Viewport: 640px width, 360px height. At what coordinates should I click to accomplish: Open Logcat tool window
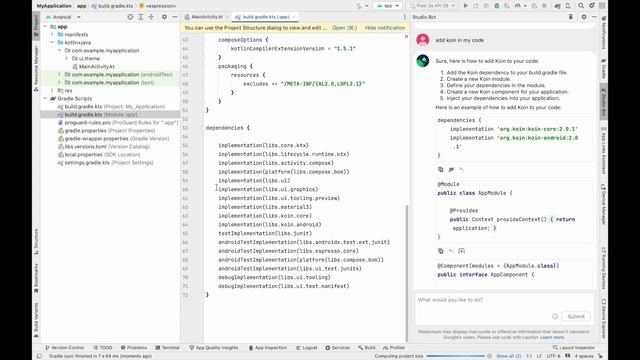307,348
